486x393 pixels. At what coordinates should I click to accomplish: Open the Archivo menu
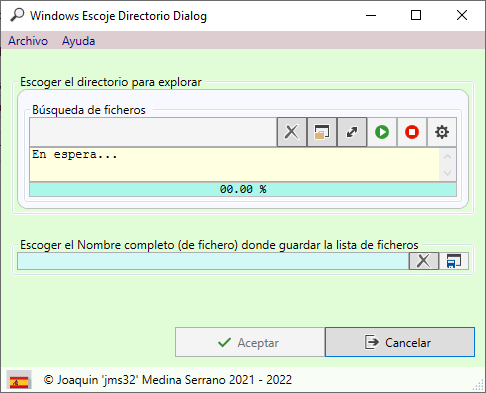(28, 41)
